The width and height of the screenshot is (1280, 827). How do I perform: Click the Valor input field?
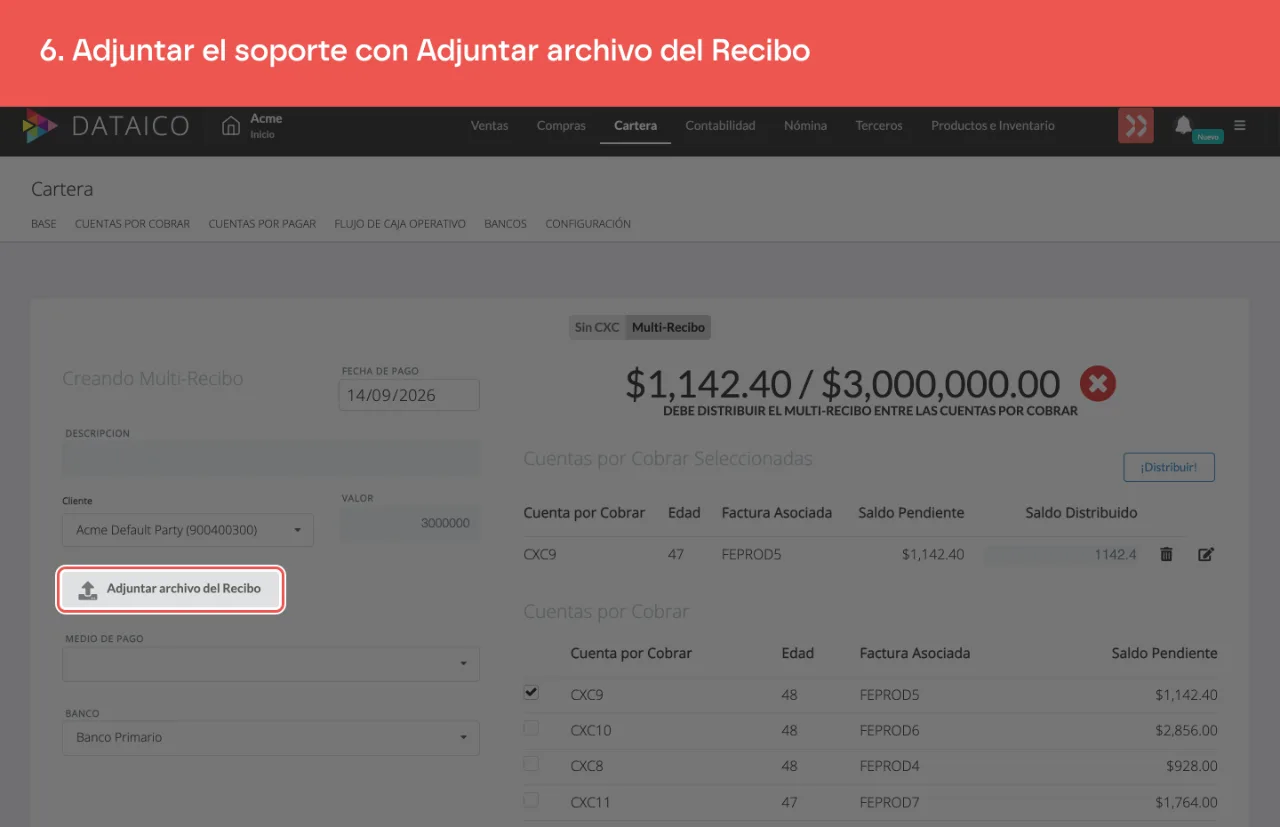(x=410, y=524)
